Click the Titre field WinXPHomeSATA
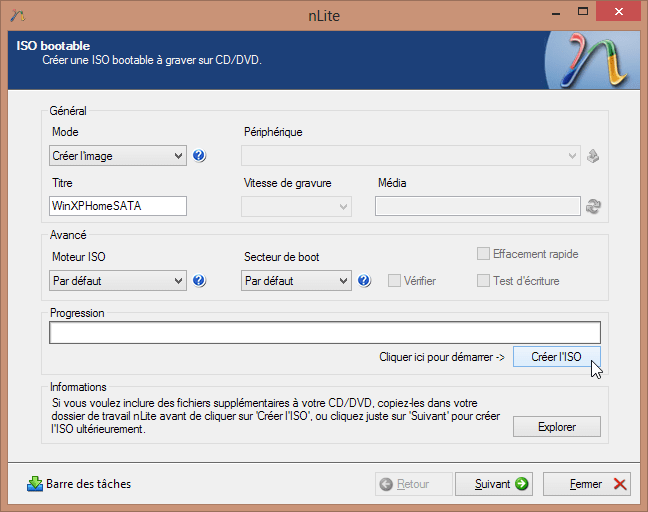The height and width of the screenshot is (512, 648). [x=118, y=206]
